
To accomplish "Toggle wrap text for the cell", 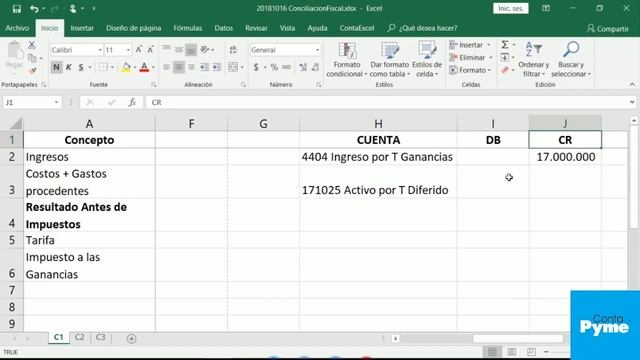I will (233, 50).
